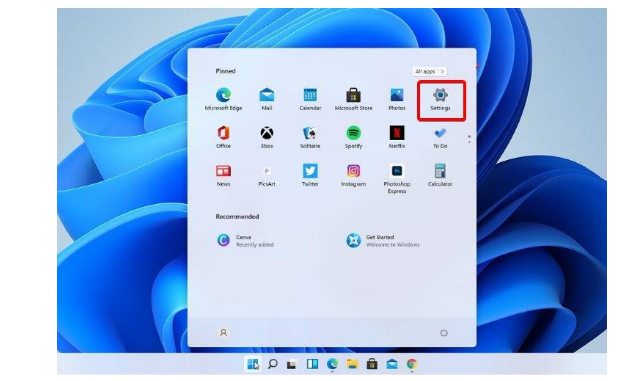Open Microsoft Store from taskbar

point(372,364)
